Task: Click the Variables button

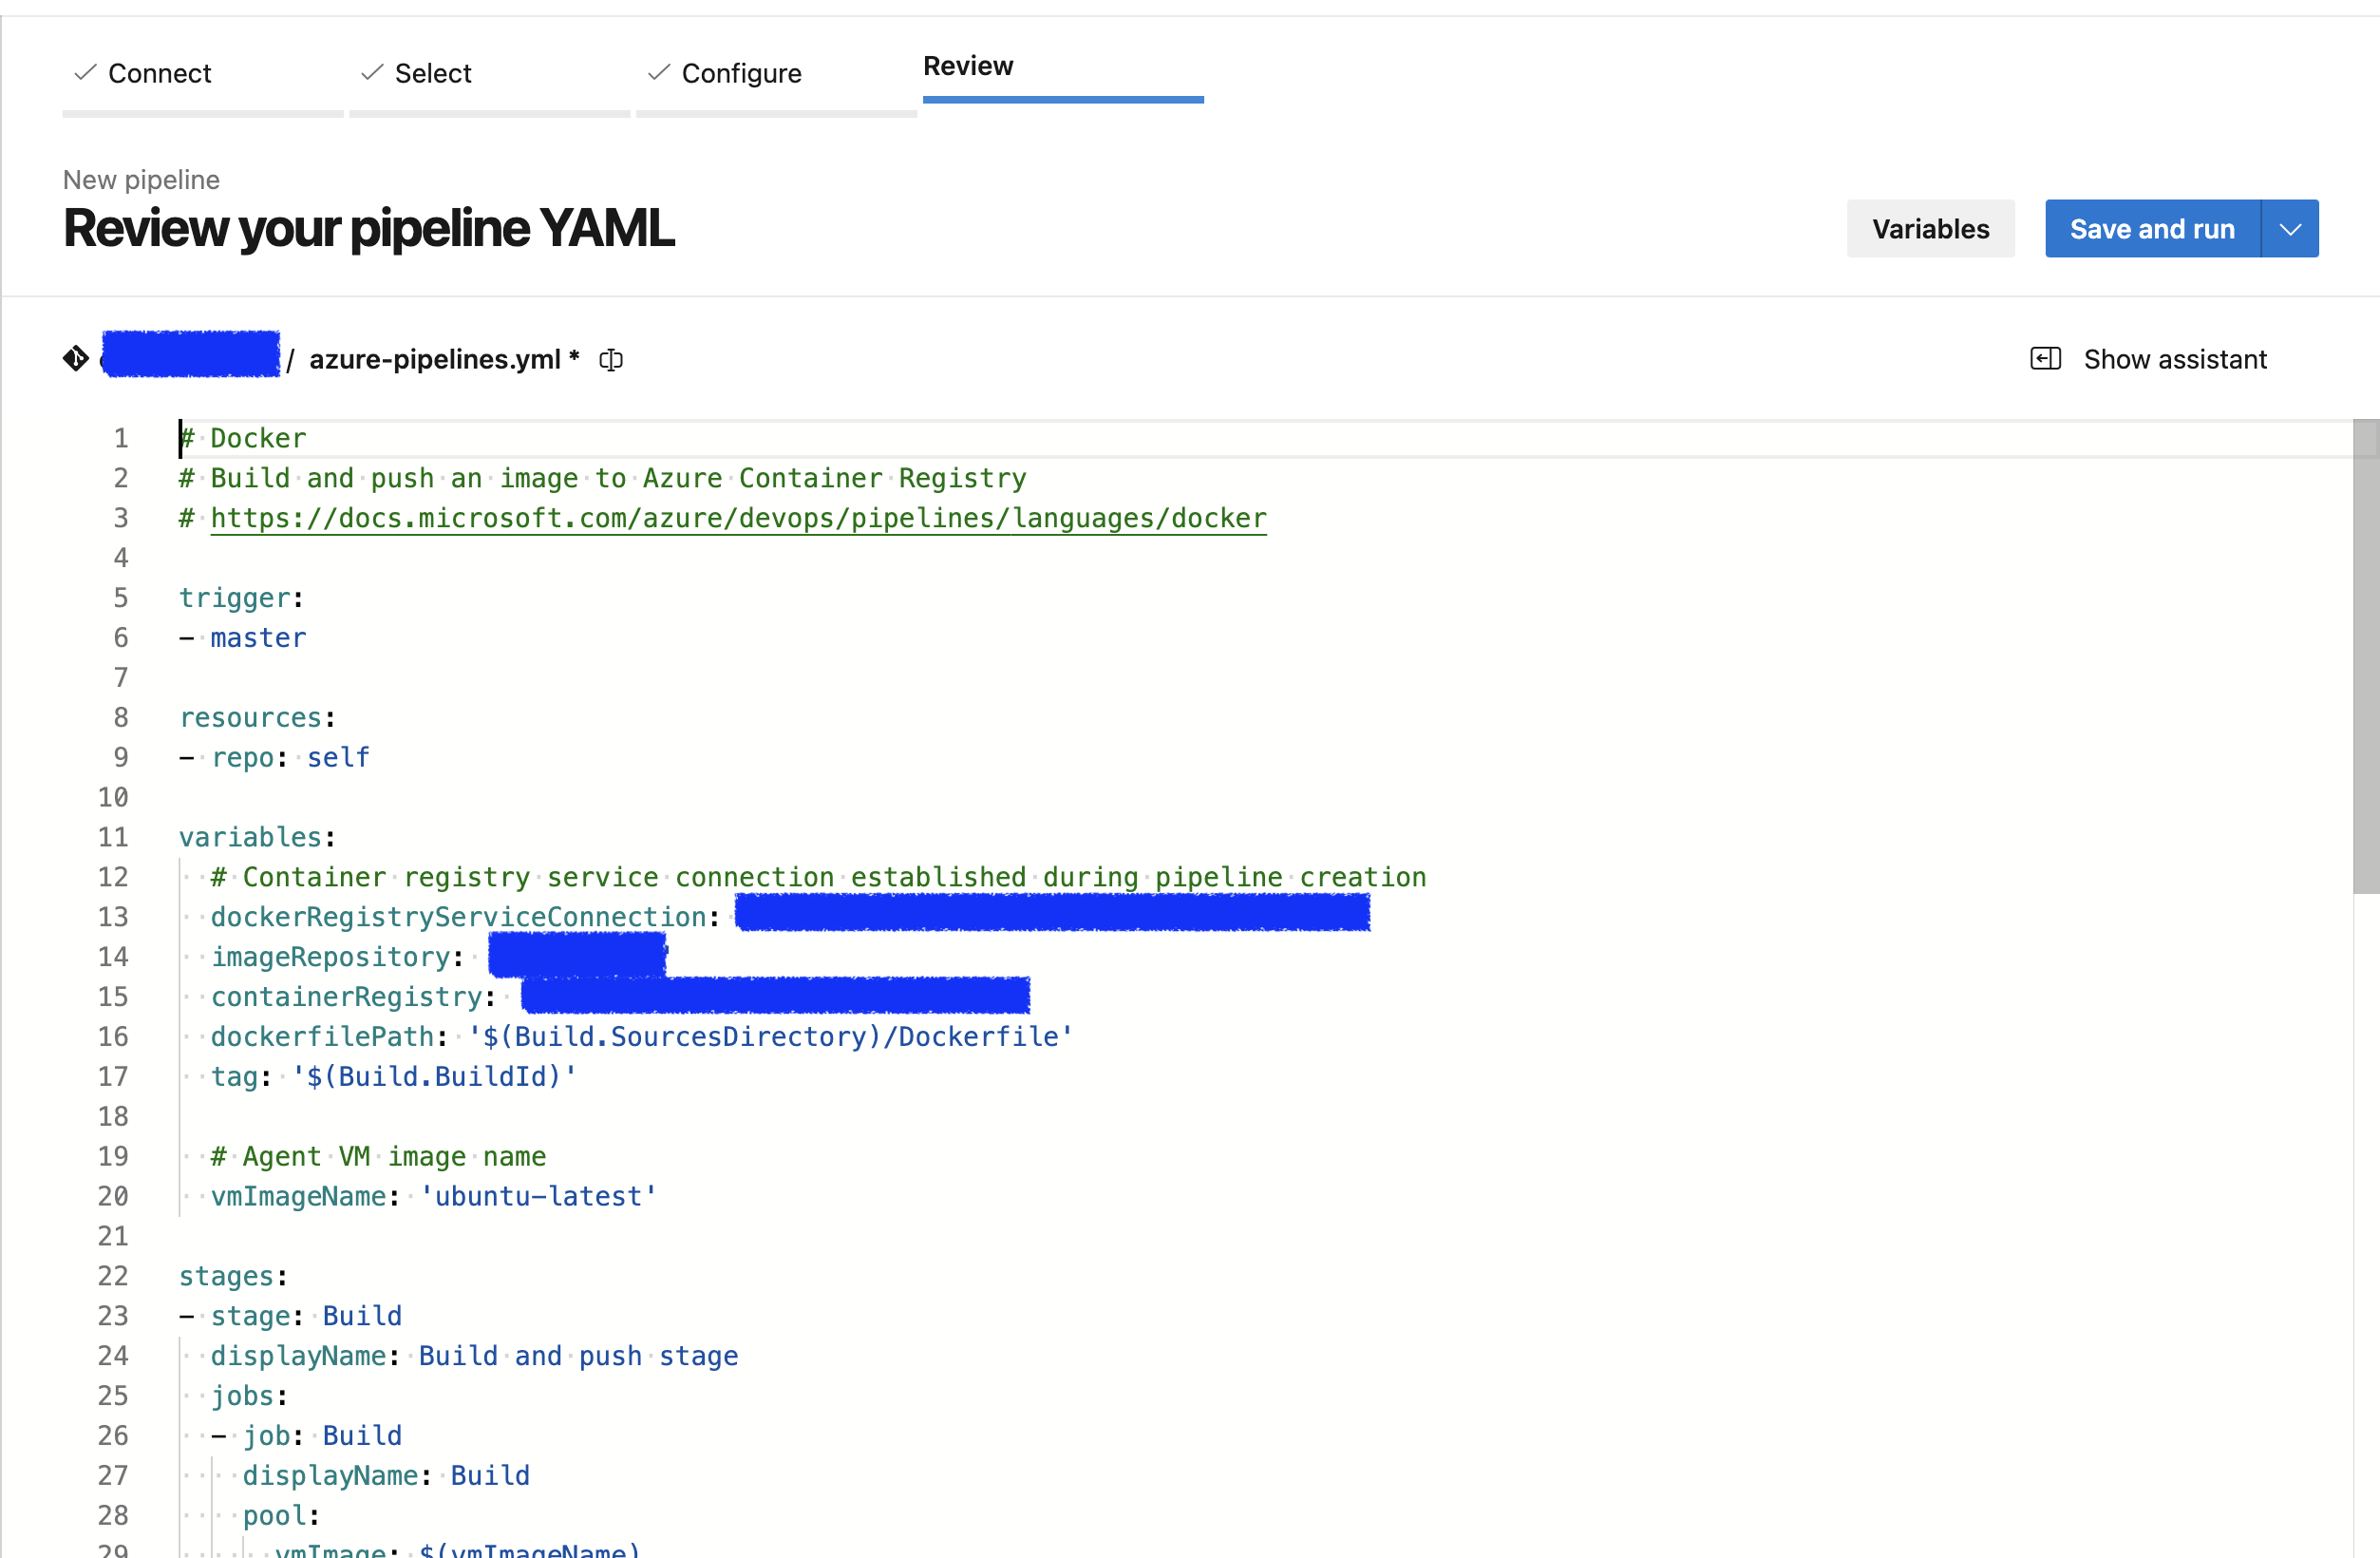Action: pyautogui.click(x=1930, y=228)
